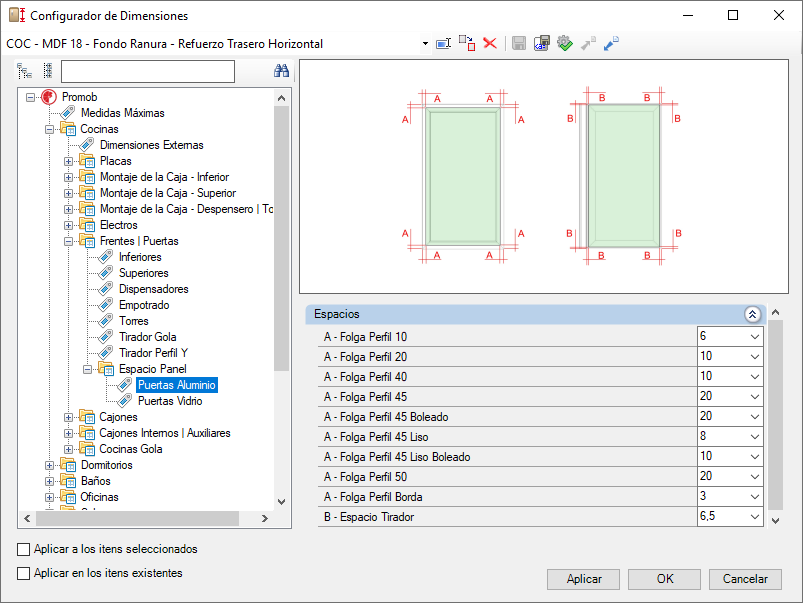
Task: Open the Medidas Máximas item
Action: tap(122, 113)
